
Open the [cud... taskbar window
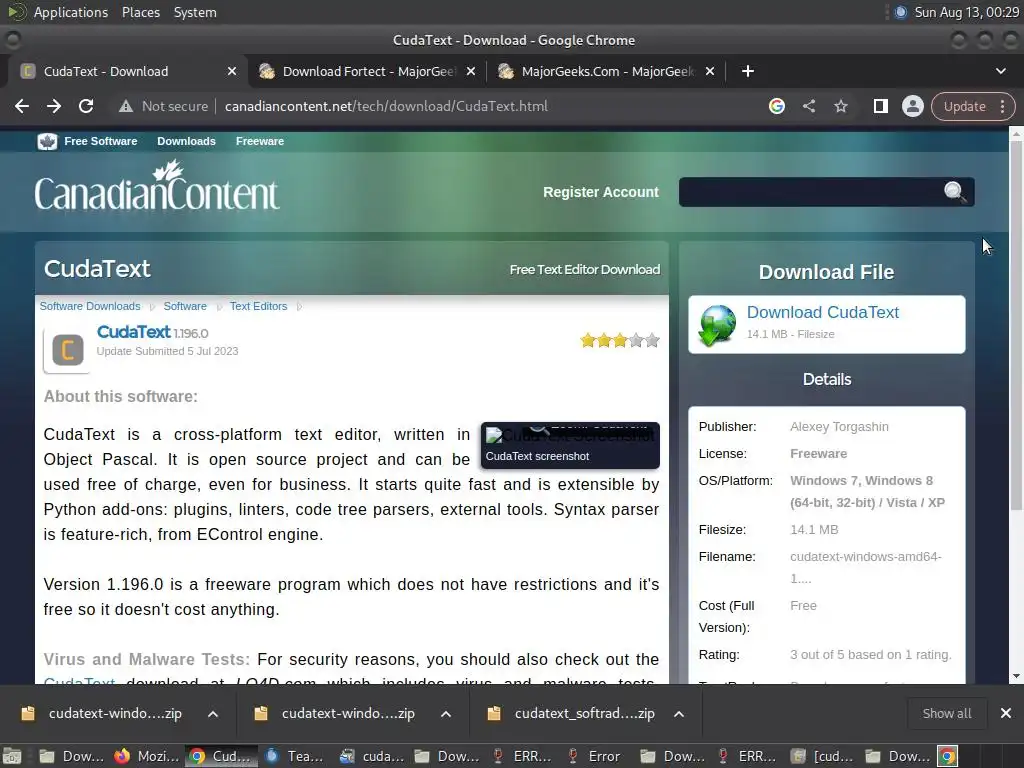(822, 756)
